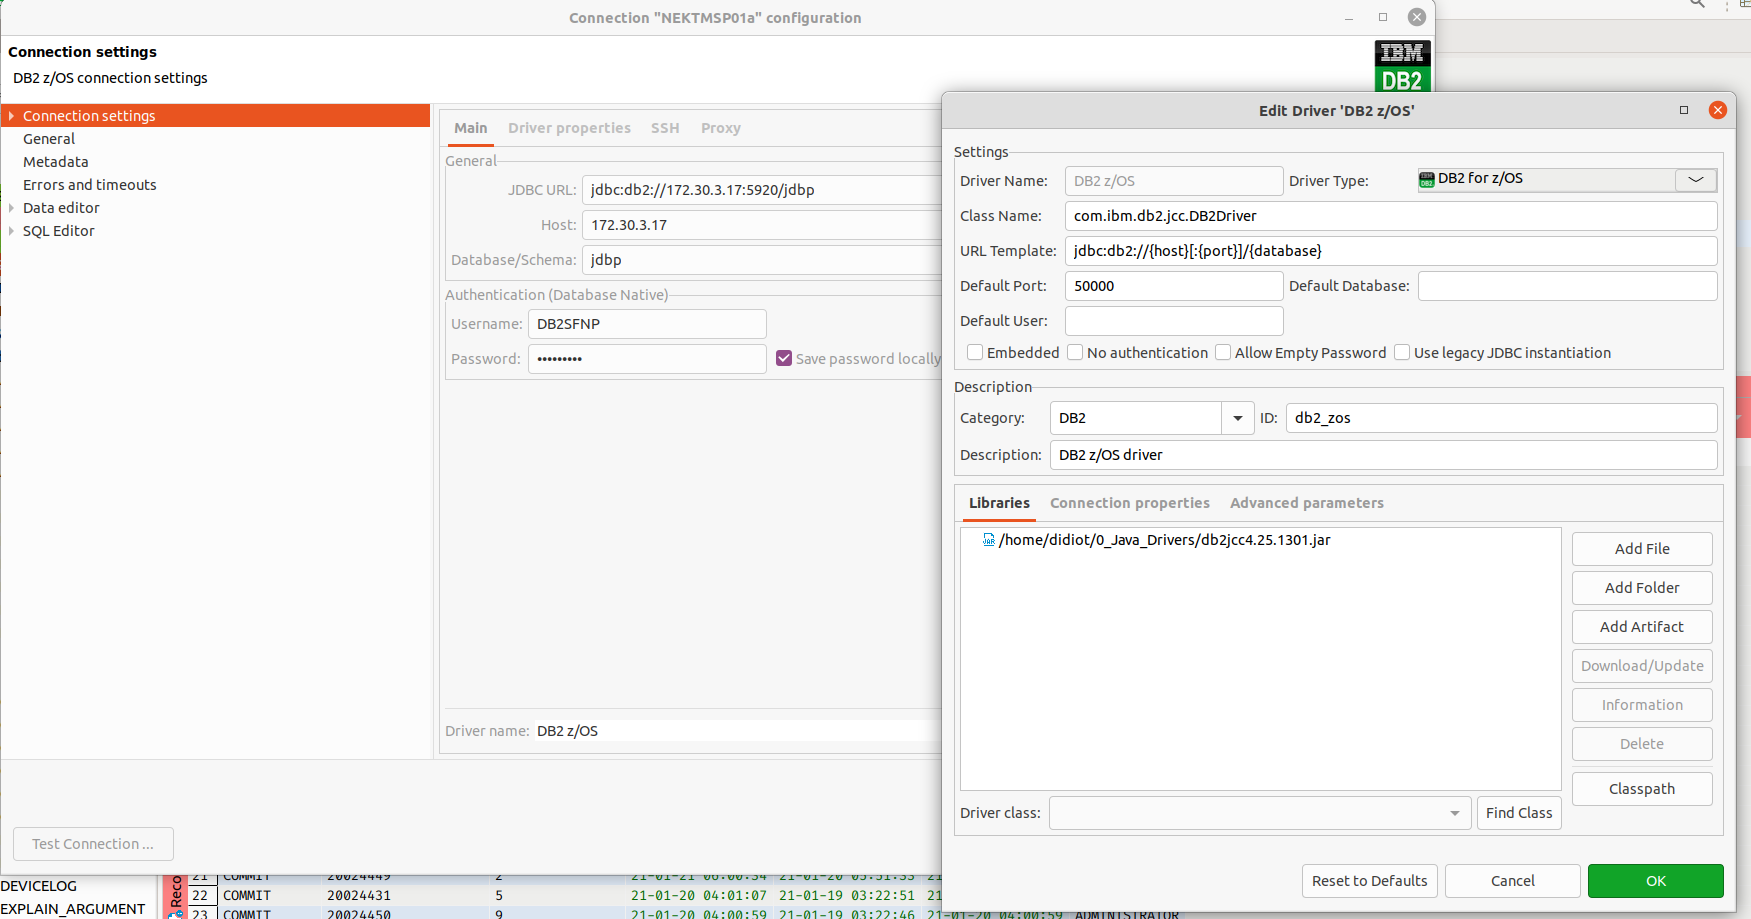The height and width of the screenshot is (919, 1751).
Task: Switch to the Driver properties tab
Action: pyautogui.click(x=569, y=128)
